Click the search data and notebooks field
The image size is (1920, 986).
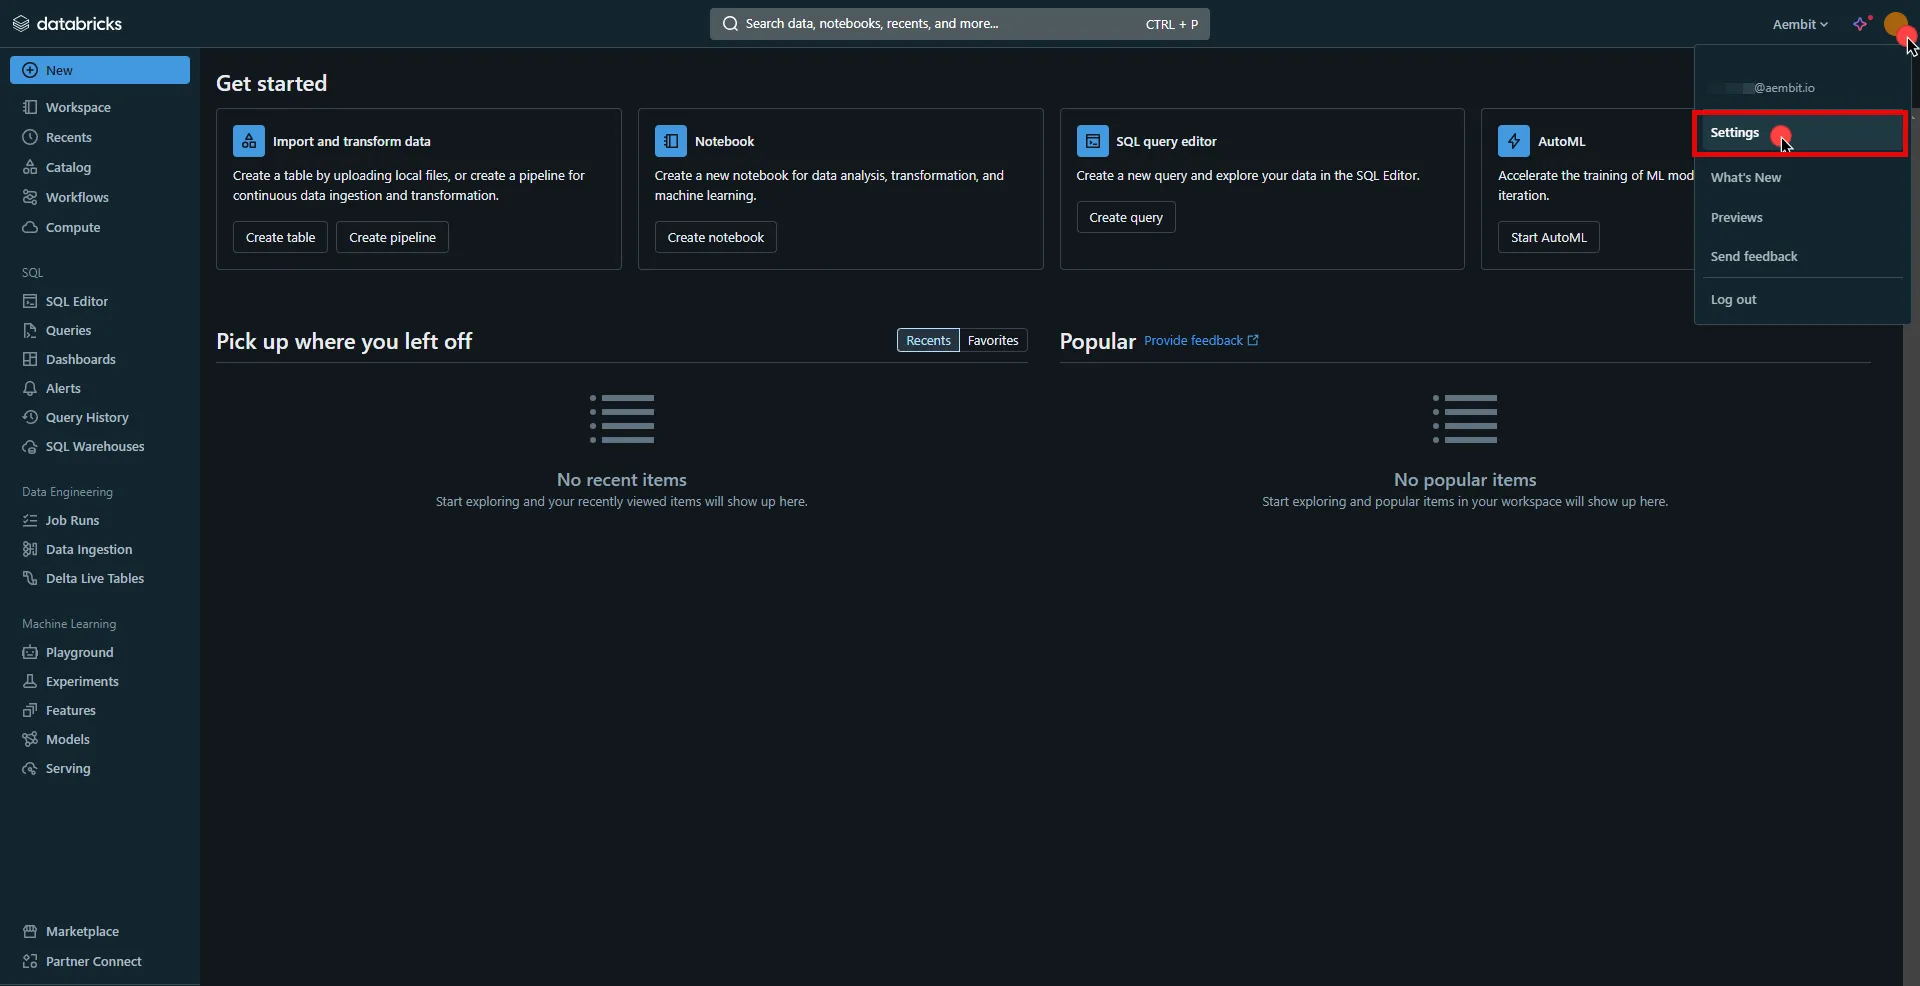[x=940, y=24]
